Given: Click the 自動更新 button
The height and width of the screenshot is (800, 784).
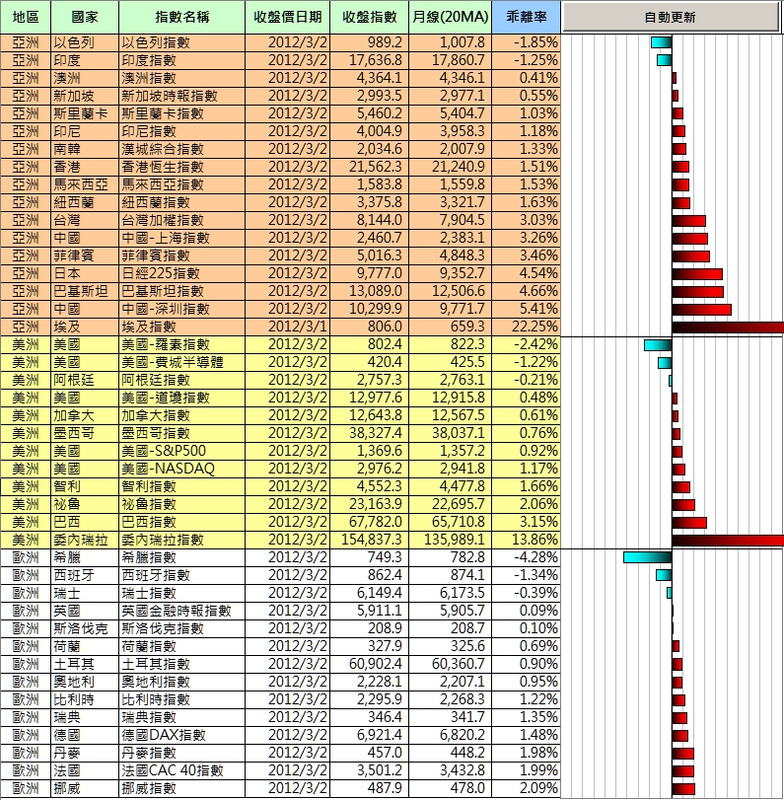Looking at the screenshot, I should pyautogui.click(x=670, y=17).
